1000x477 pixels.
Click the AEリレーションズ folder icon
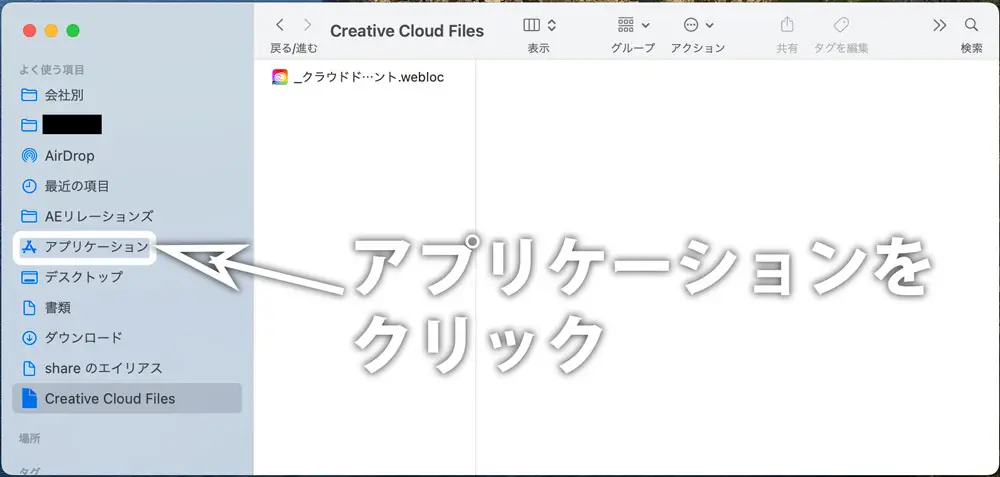point(29,216)
